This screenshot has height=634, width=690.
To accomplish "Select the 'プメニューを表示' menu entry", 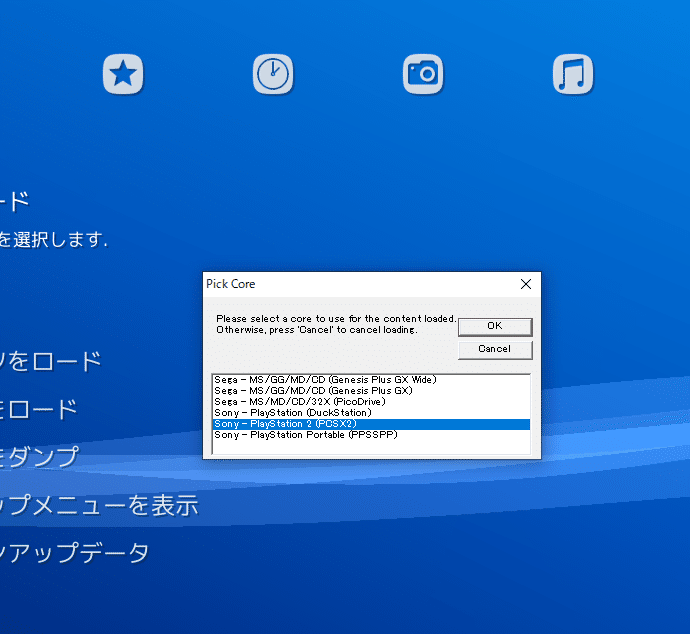I will (99, 505).
